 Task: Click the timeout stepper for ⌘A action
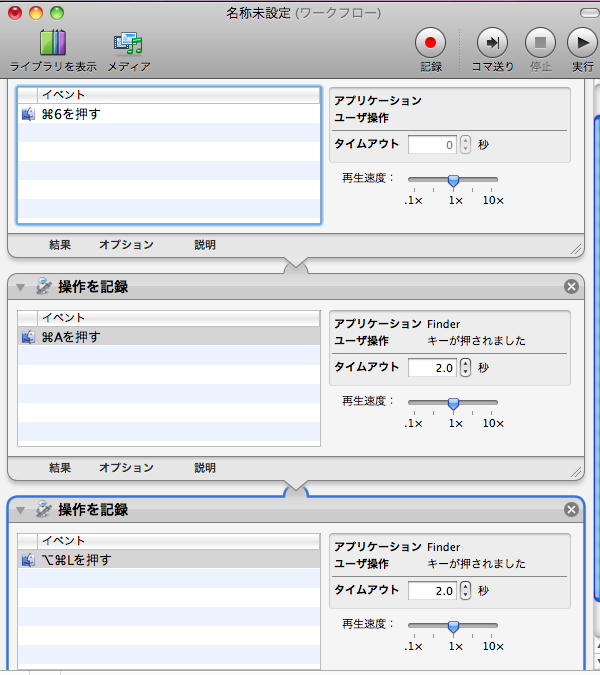(x=465, y=368)
